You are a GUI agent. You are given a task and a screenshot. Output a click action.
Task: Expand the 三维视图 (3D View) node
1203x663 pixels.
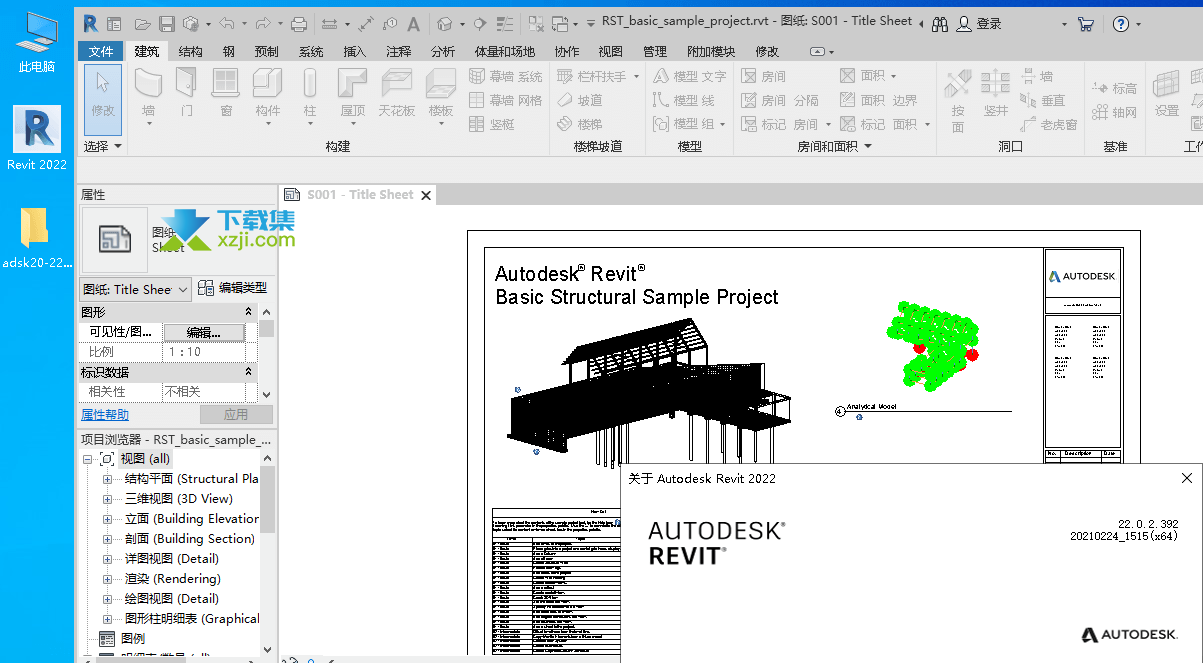(x=107, y=499)
